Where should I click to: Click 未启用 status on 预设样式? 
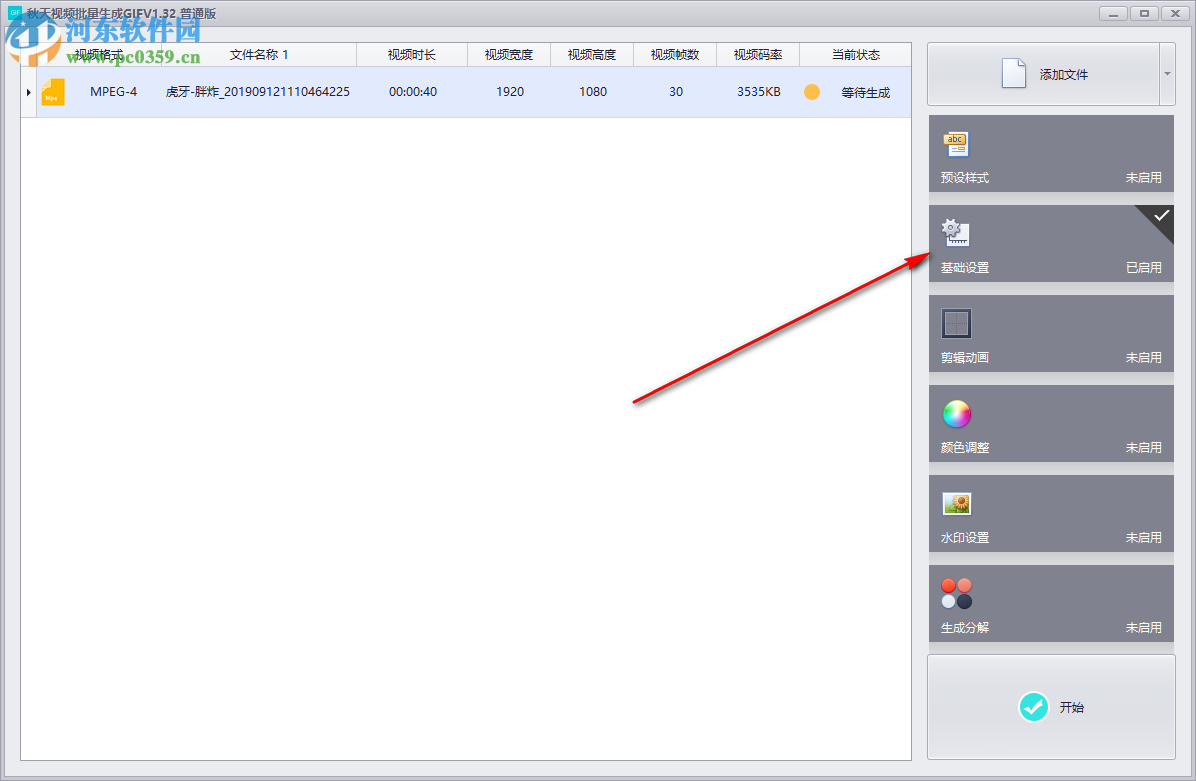[x=1143, y=178]
